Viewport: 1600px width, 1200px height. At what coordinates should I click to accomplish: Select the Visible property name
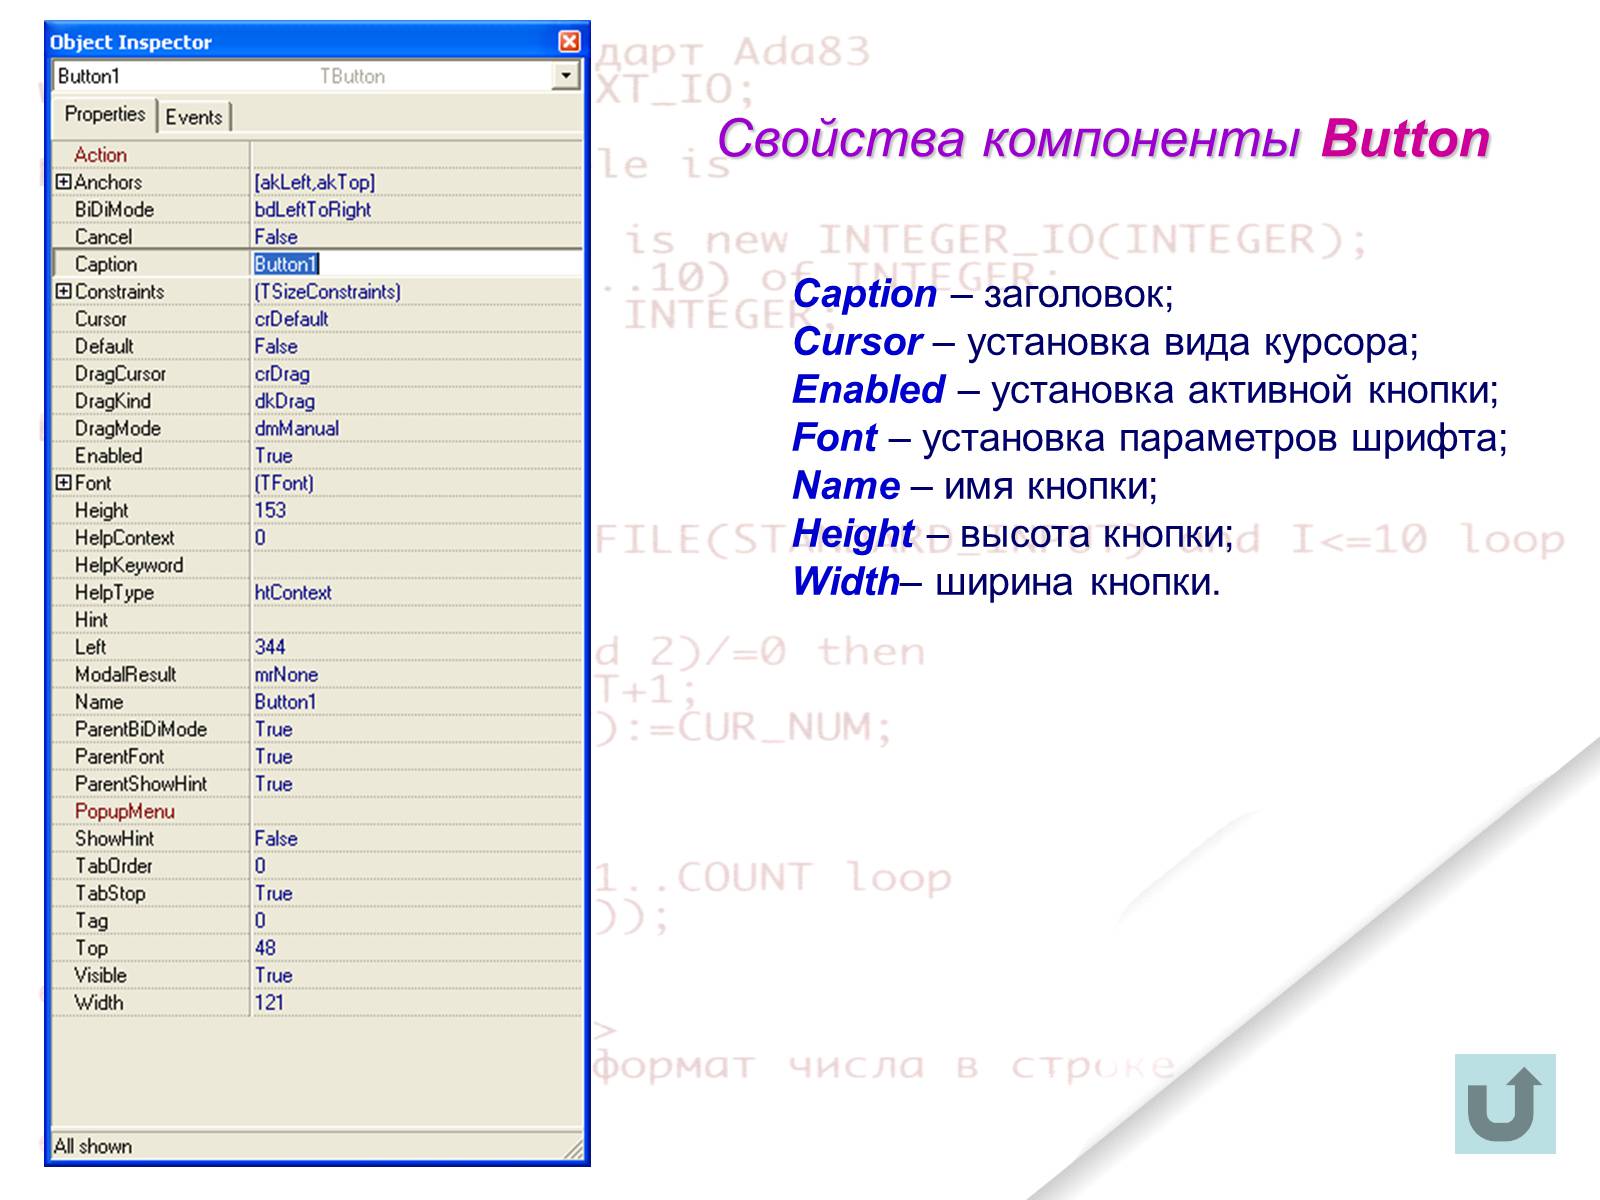(100, 975)
